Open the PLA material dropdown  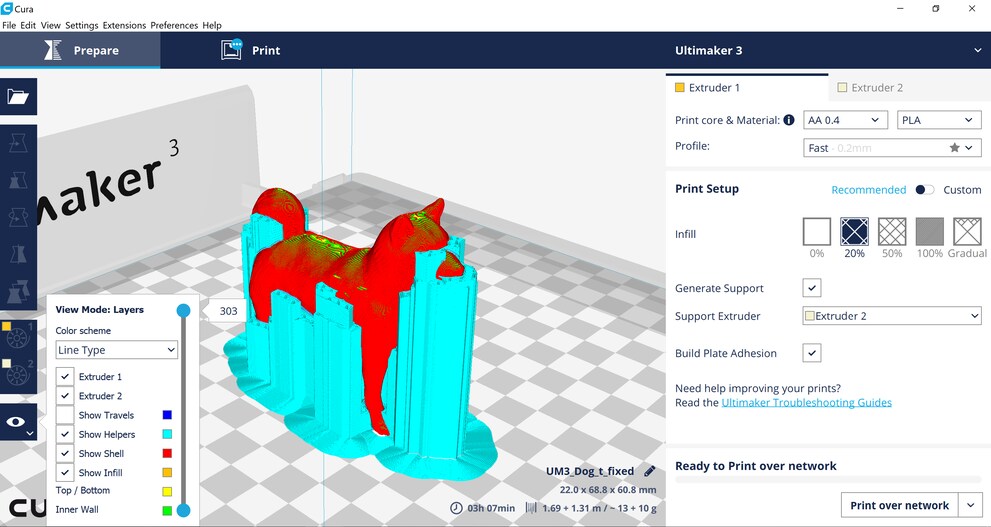[939, 119]
